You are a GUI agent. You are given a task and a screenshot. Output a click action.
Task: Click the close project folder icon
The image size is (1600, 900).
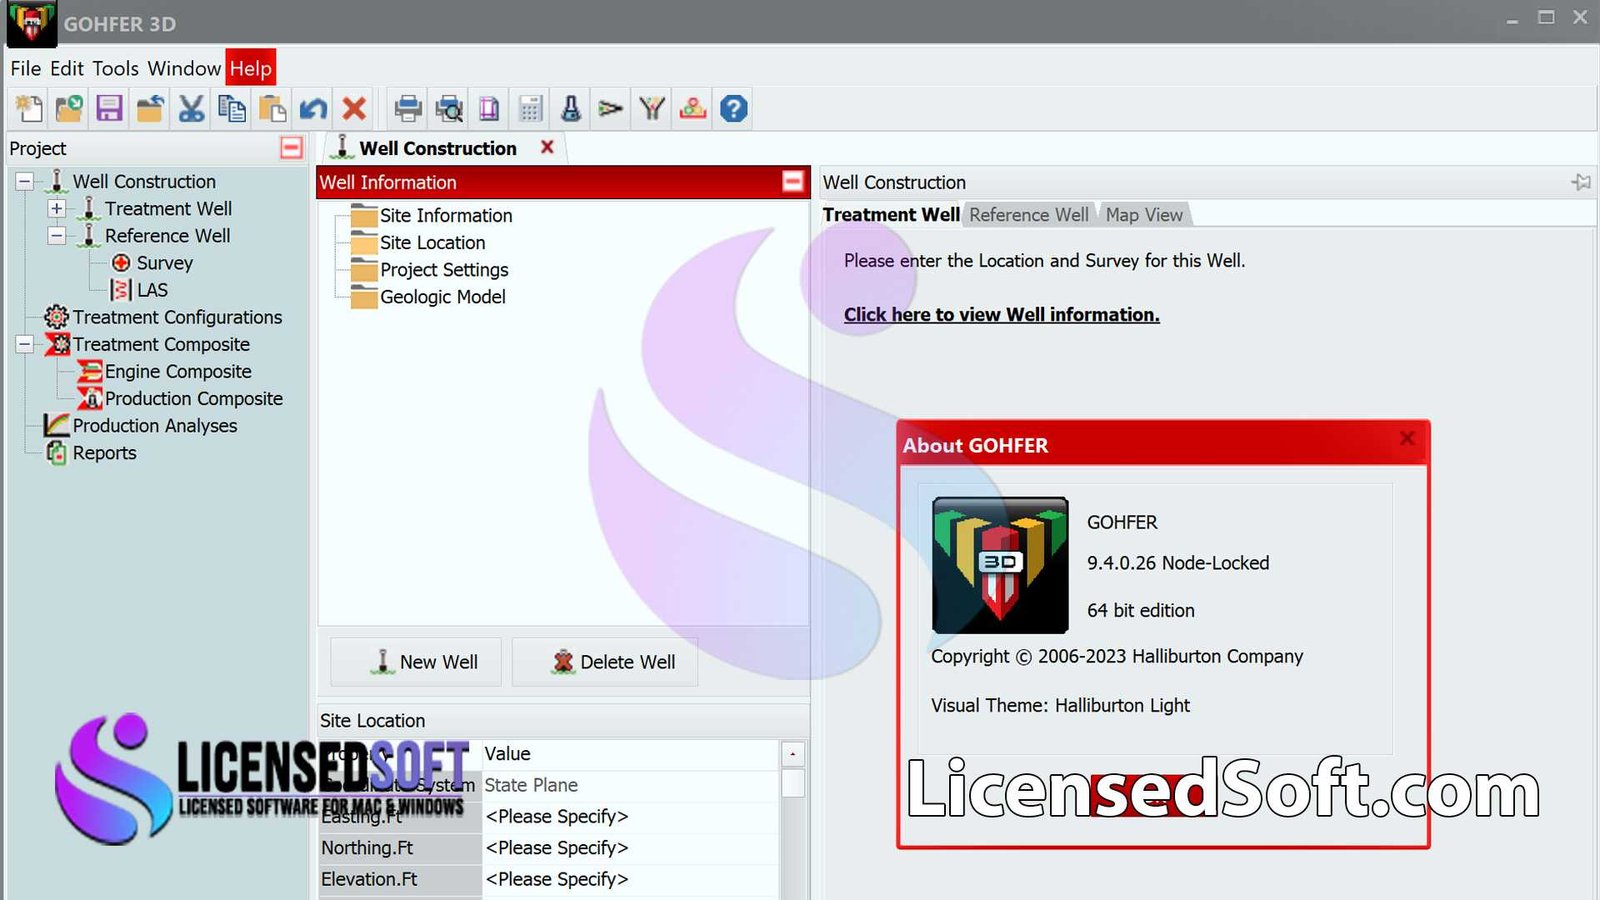[x=150, y=108]
